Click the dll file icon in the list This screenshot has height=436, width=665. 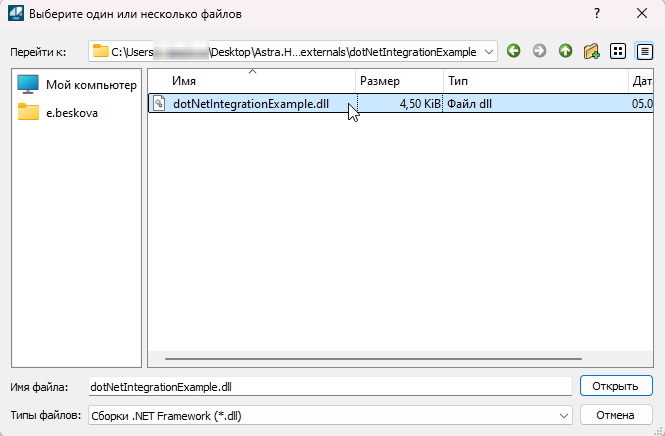coord(159,103)
